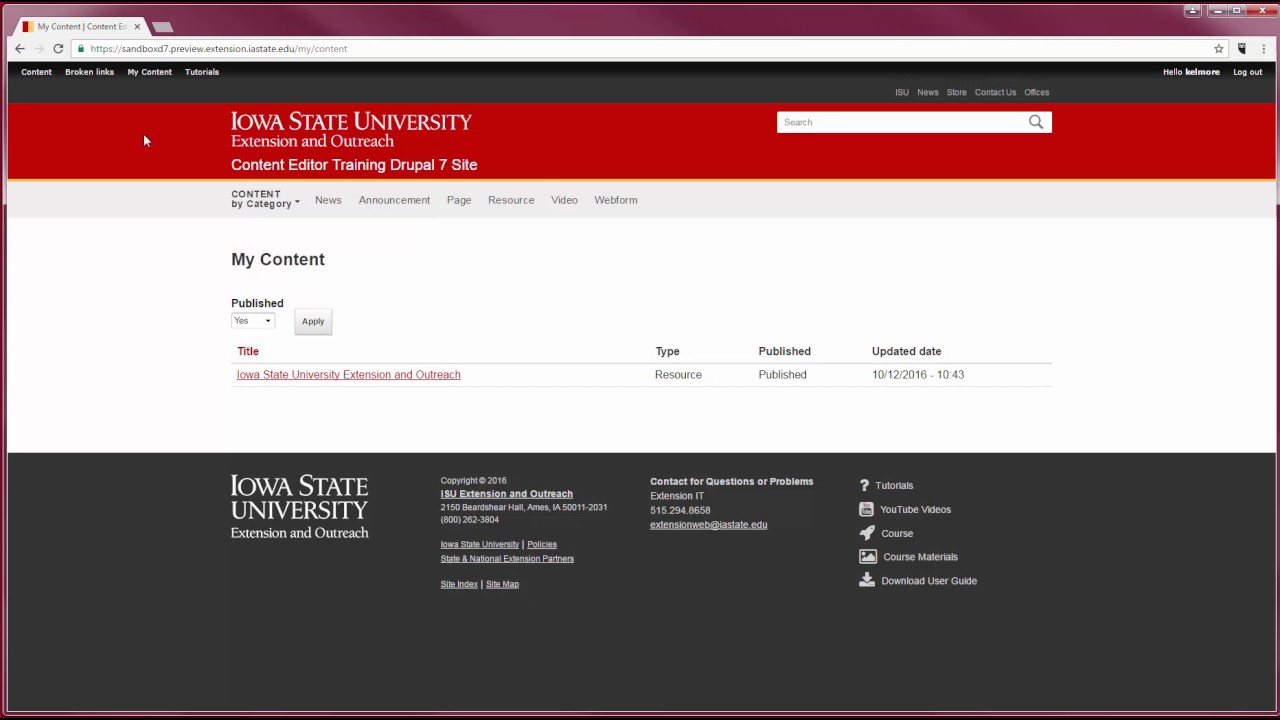The image size is (1280, 720).
Task: Open the Chrome three-dot menu
Action: (1264, 49)
